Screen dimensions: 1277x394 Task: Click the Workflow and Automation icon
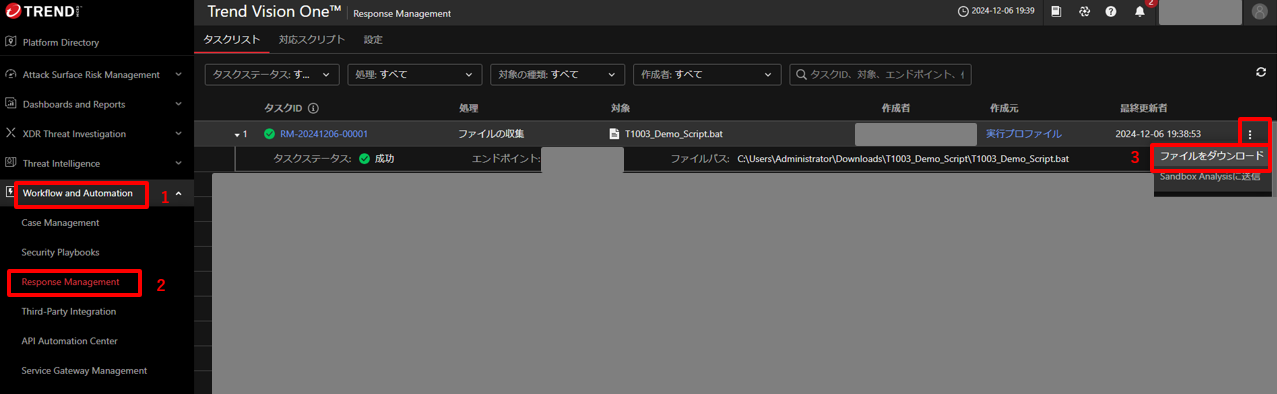11,193
